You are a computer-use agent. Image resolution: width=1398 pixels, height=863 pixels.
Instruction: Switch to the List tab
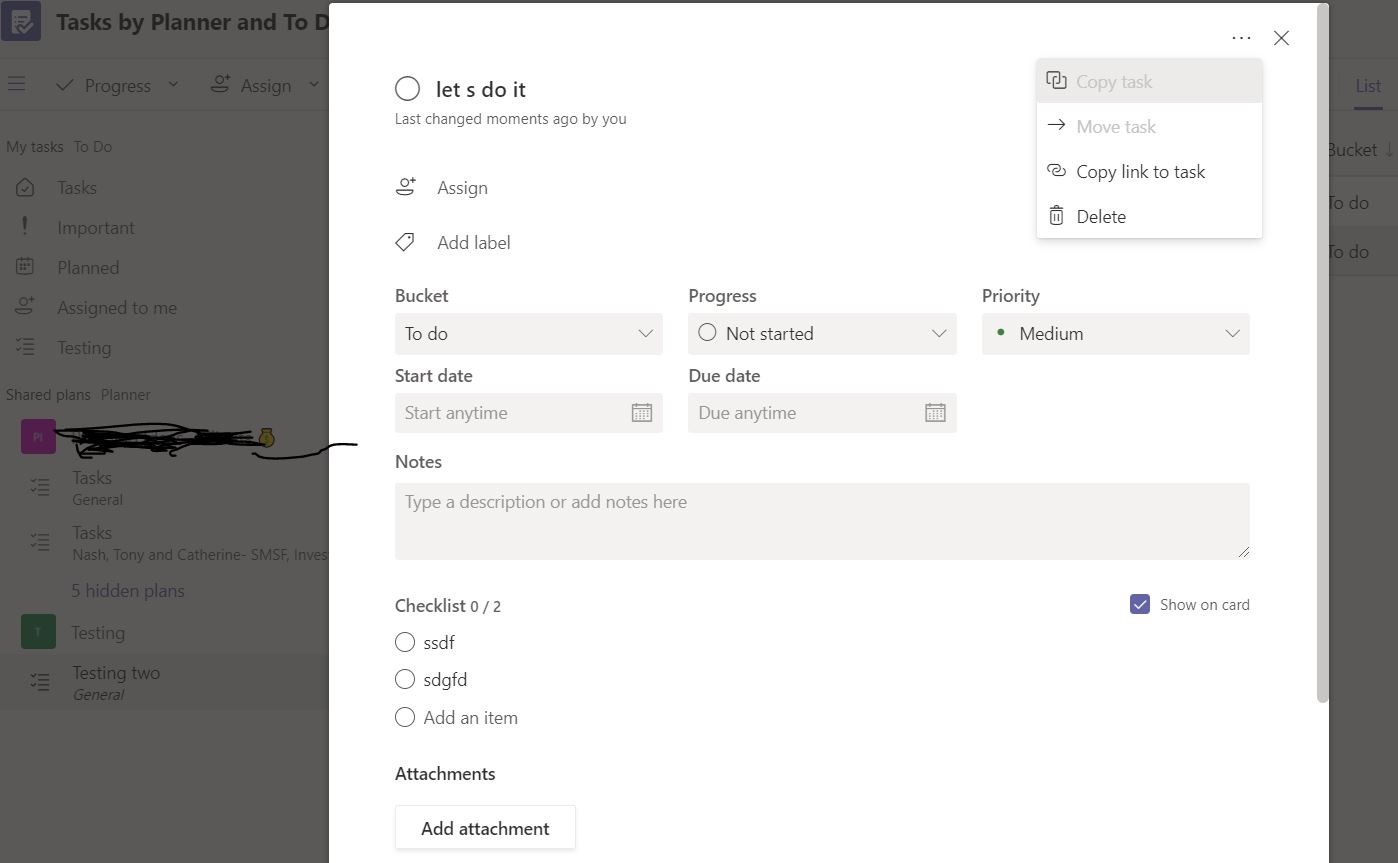1368,85
